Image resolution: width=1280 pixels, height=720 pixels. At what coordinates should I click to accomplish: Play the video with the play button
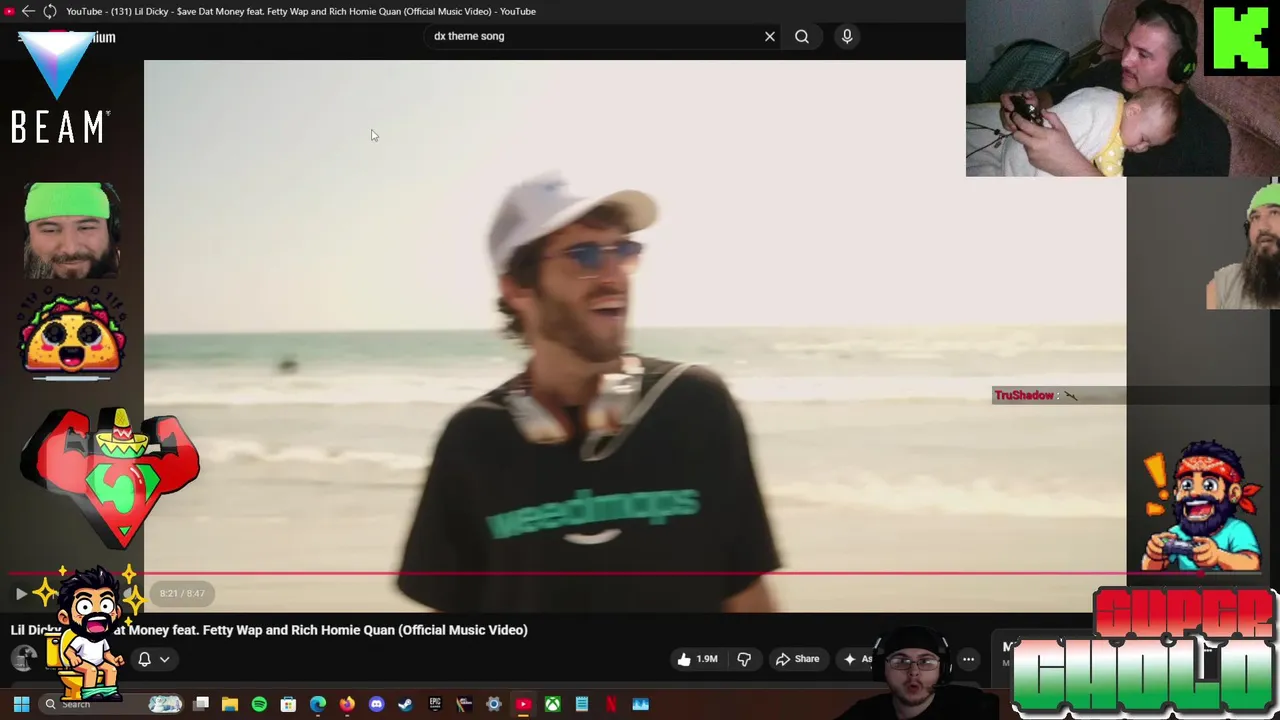(x=21, y=594)
